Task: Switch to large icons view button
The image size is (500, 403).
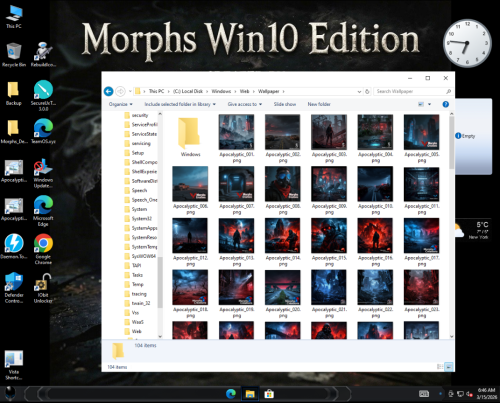Action: (x=449, y=367)
